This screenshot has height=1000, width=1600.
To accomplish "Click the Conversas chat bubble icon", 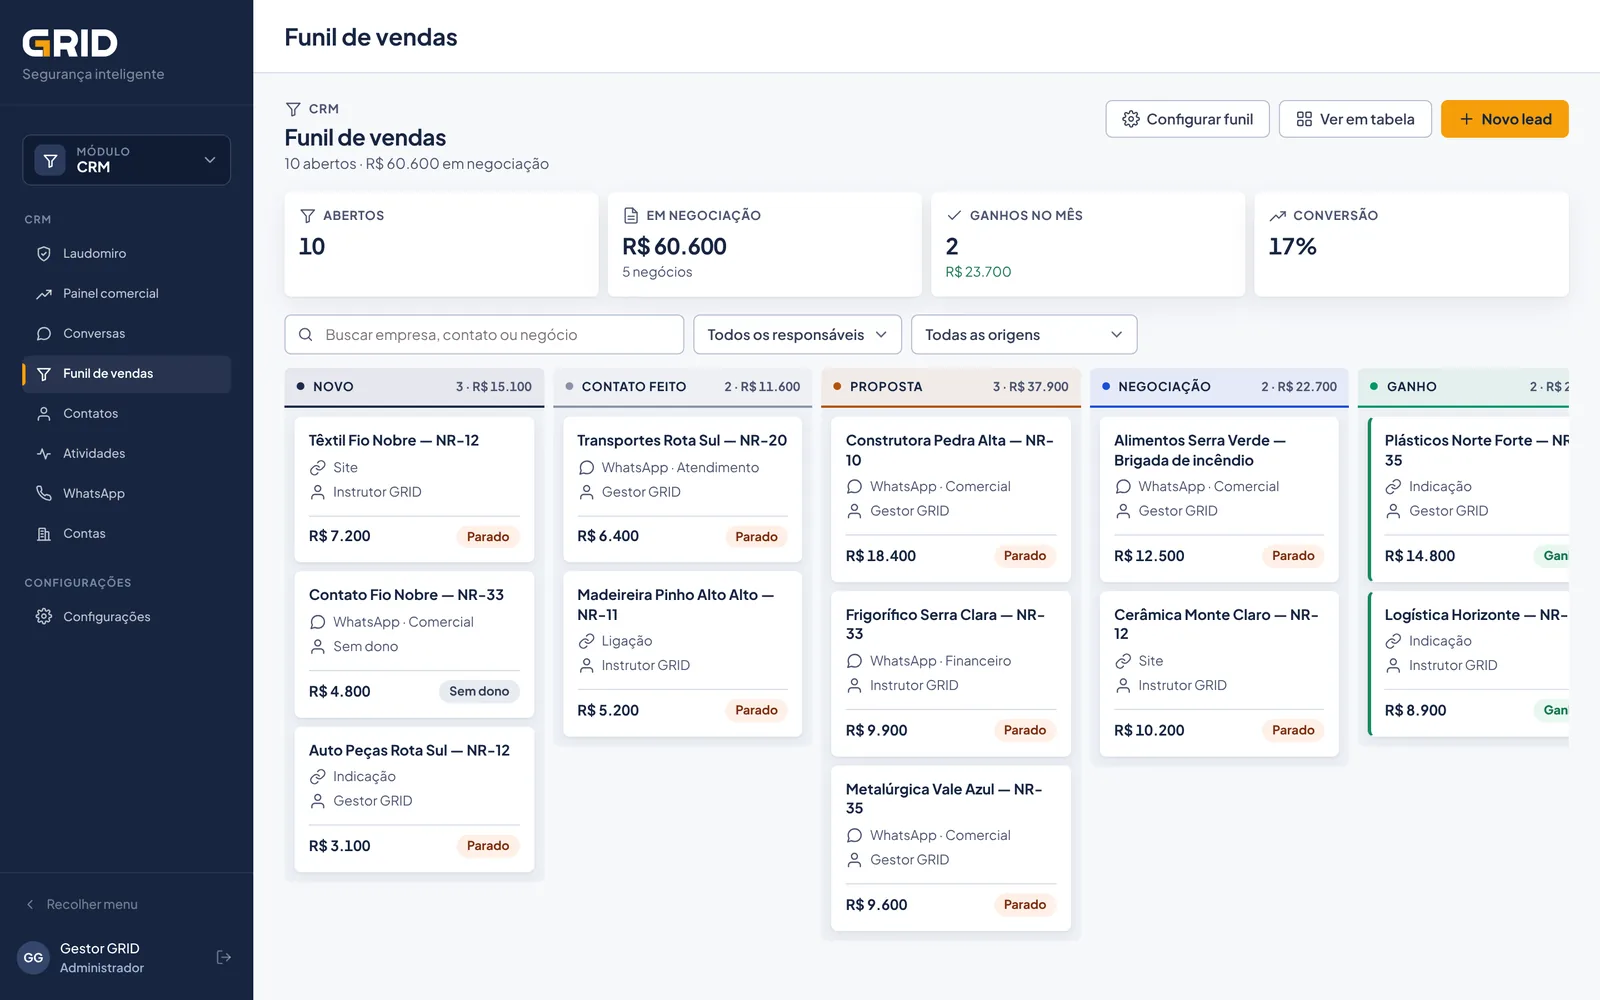I will click(44, 334).
